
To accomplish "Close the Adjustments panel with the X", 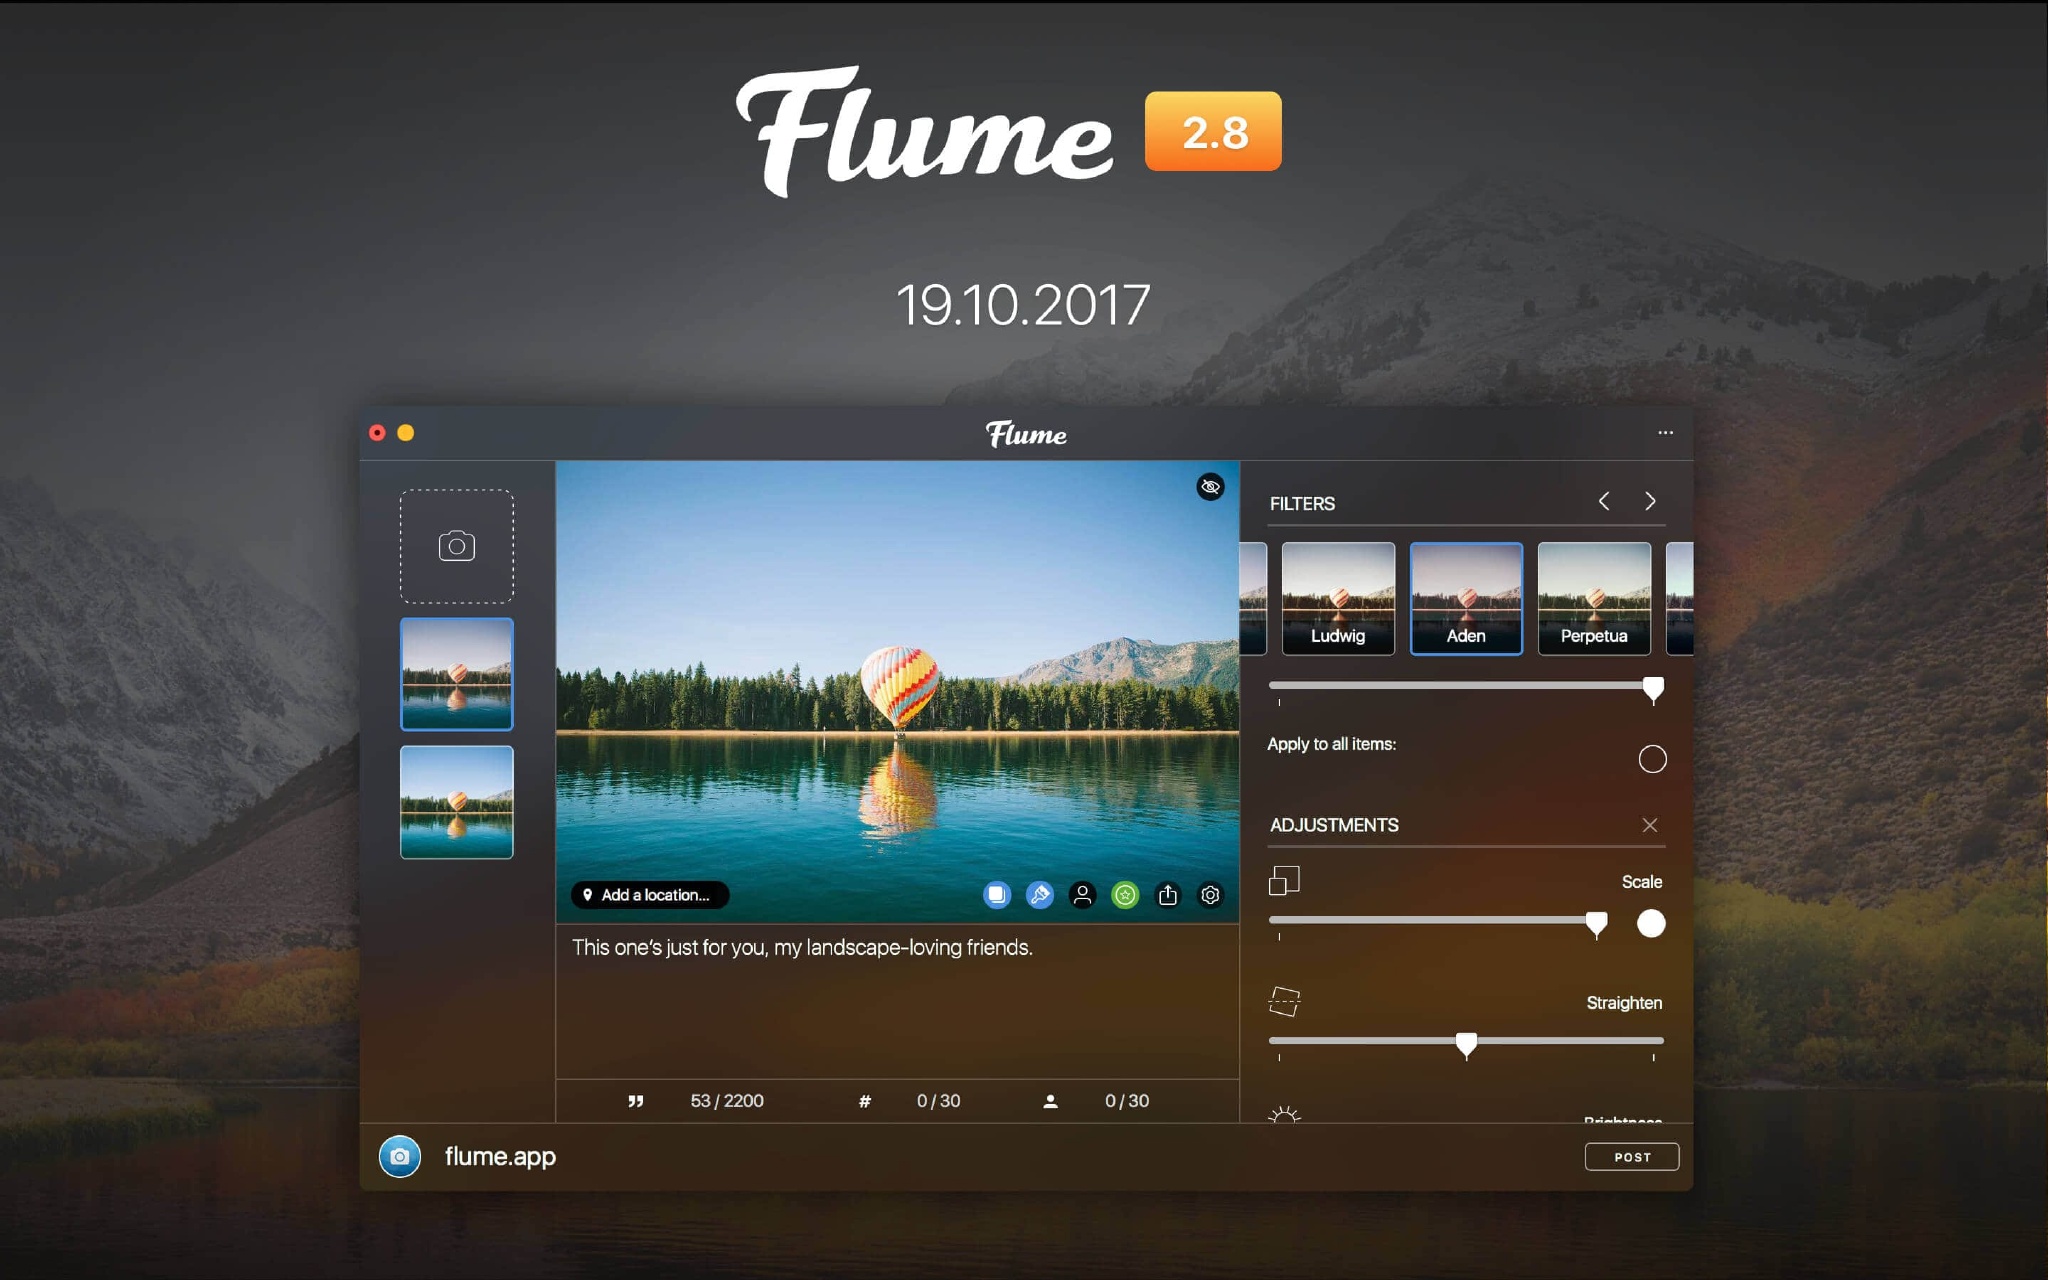I will click(1650, 825).
